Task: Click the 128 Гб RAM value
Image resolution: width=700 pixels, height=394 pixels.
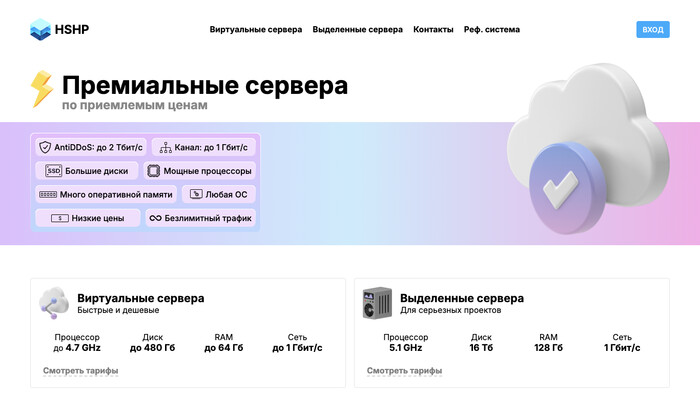Action: (548, 348)
